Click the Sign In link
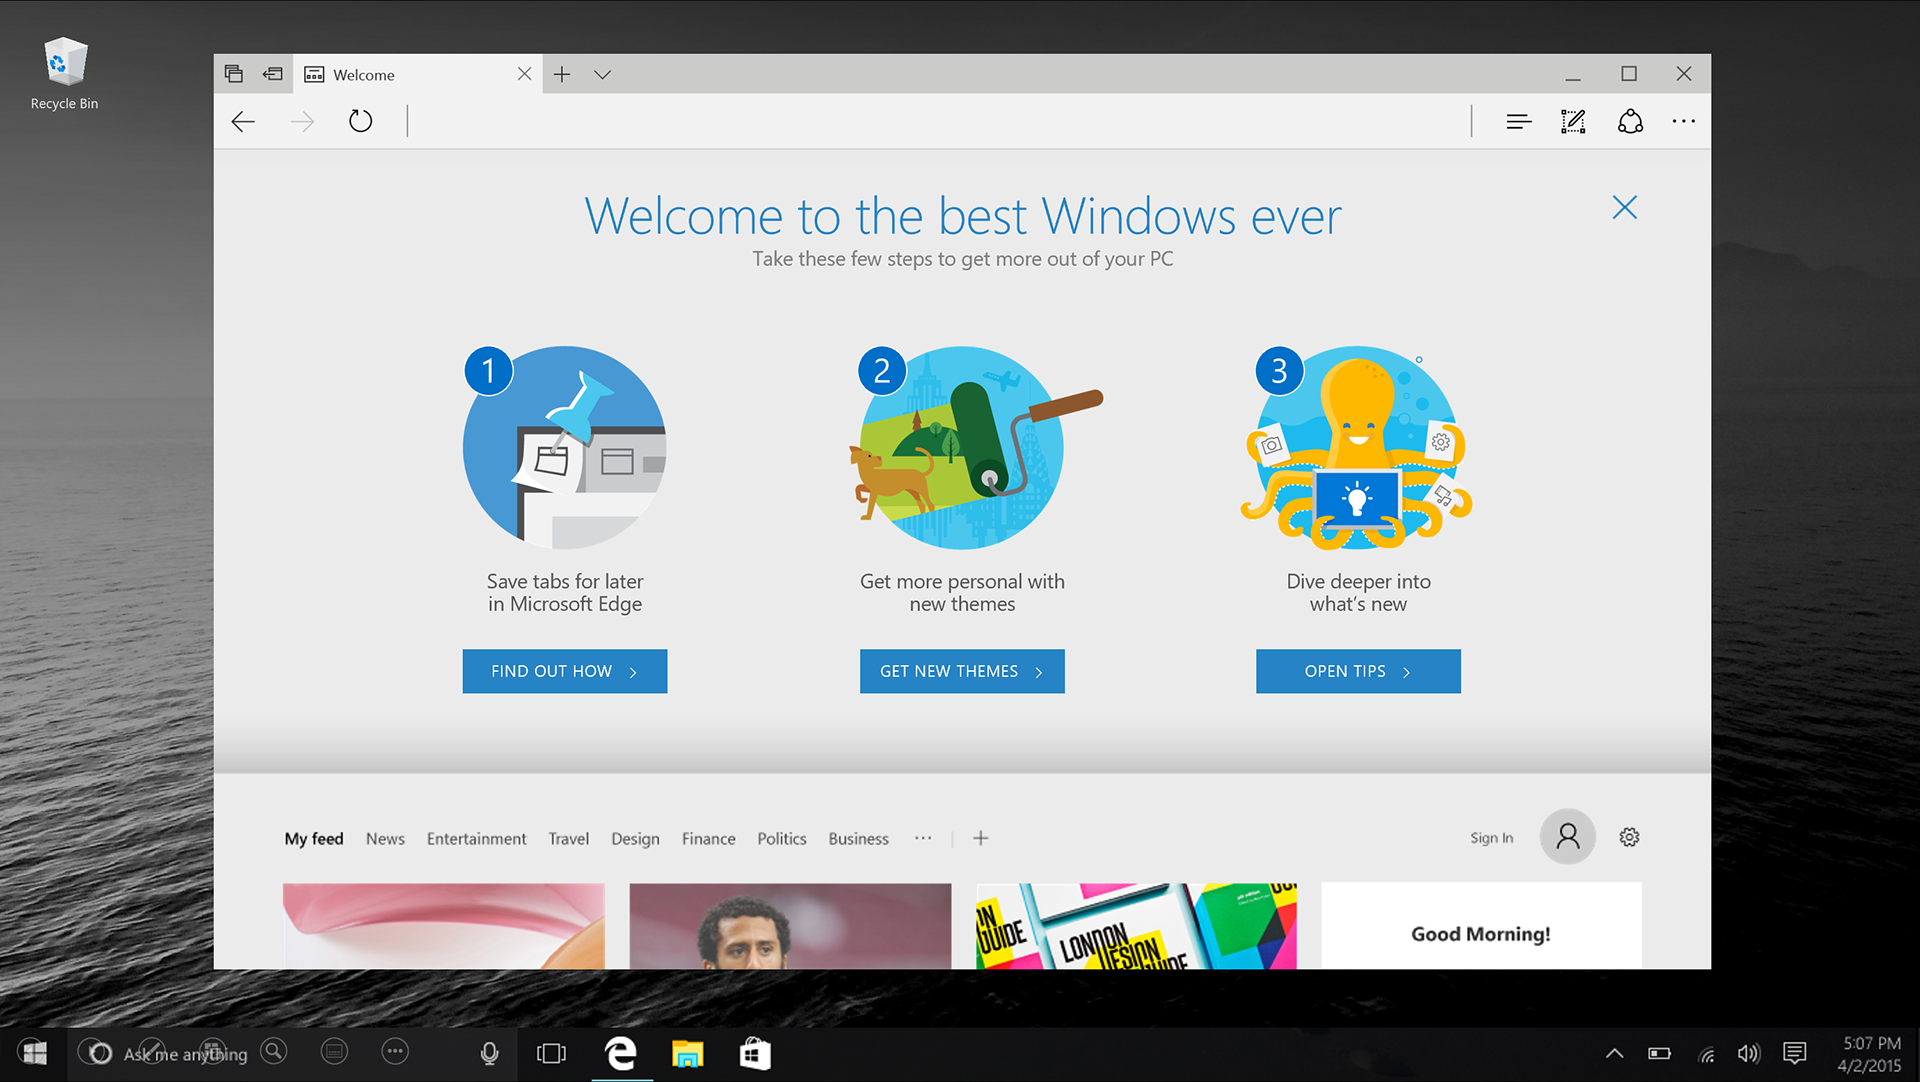The image size is (1920, 1082). click(1491, 838)
